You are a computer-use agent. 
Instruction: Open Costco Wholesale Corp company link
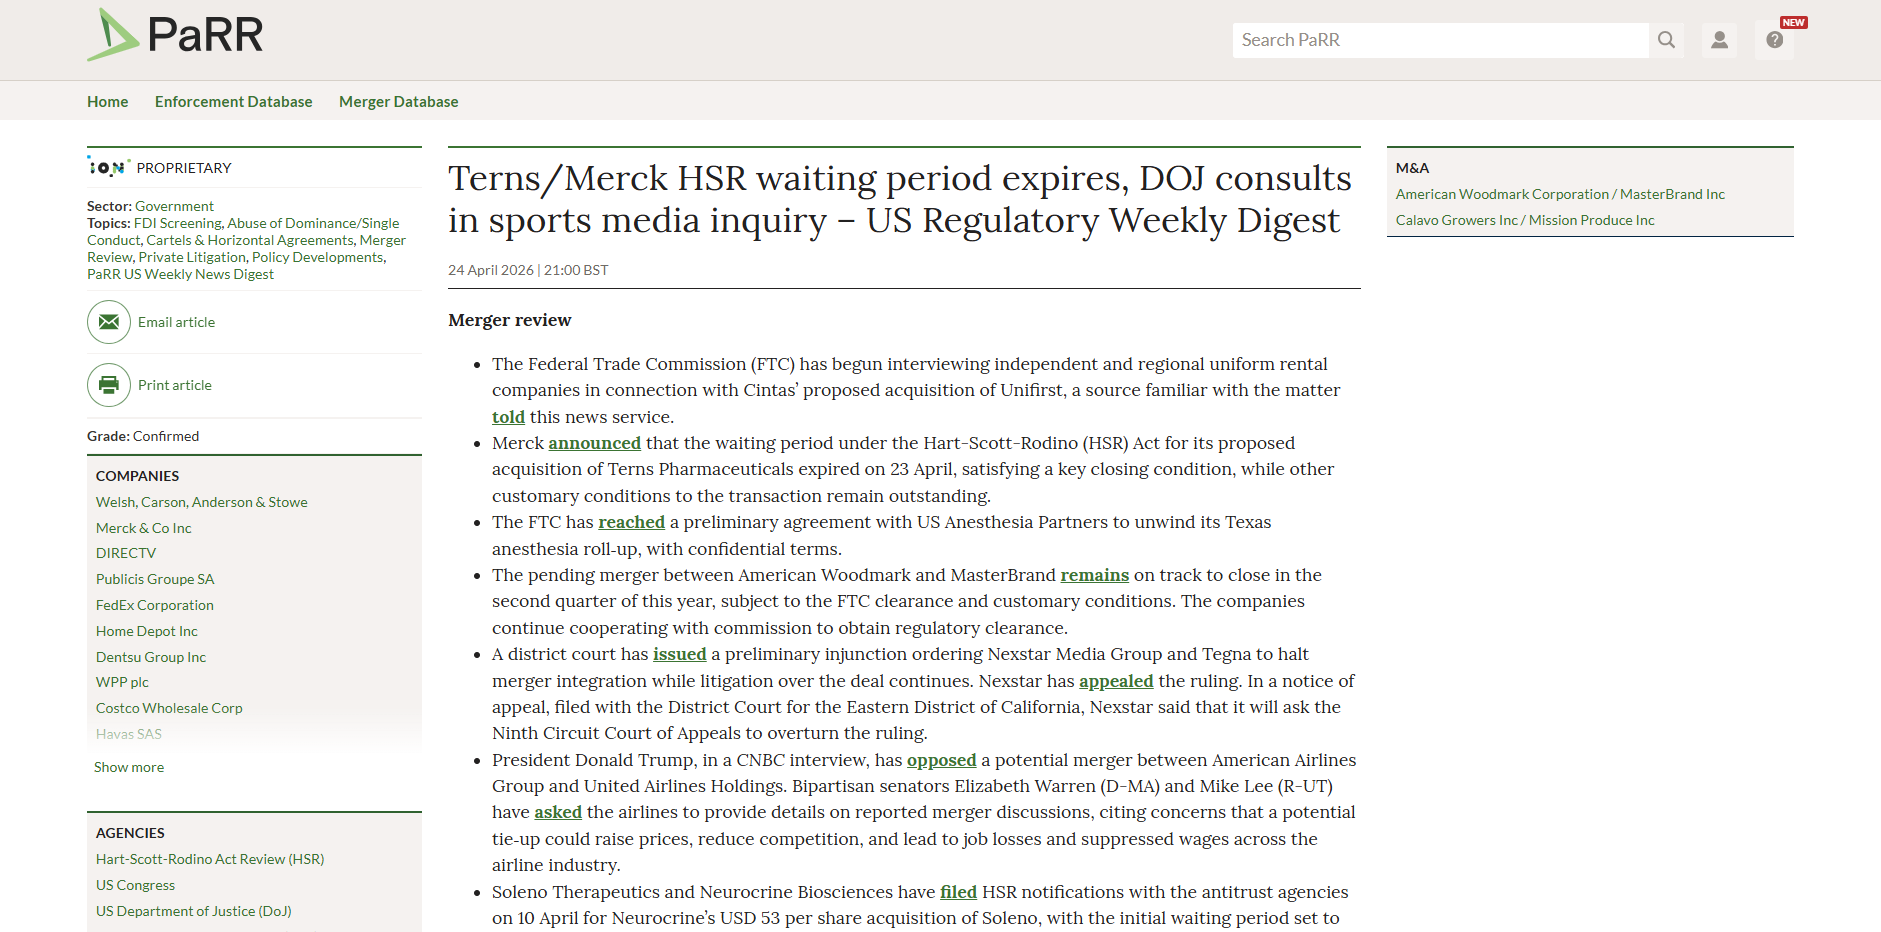coord(169,708)
